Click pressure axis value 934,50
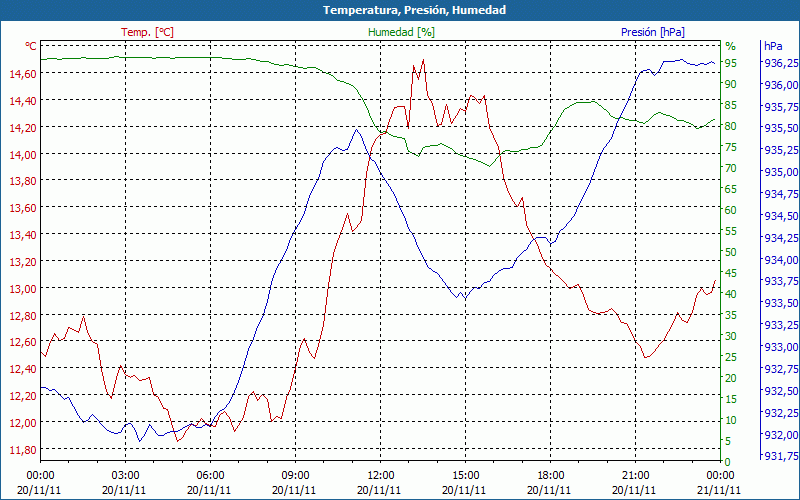Viewport: 800px width, 500px height. pyautogui.click(x=781, y=215)
